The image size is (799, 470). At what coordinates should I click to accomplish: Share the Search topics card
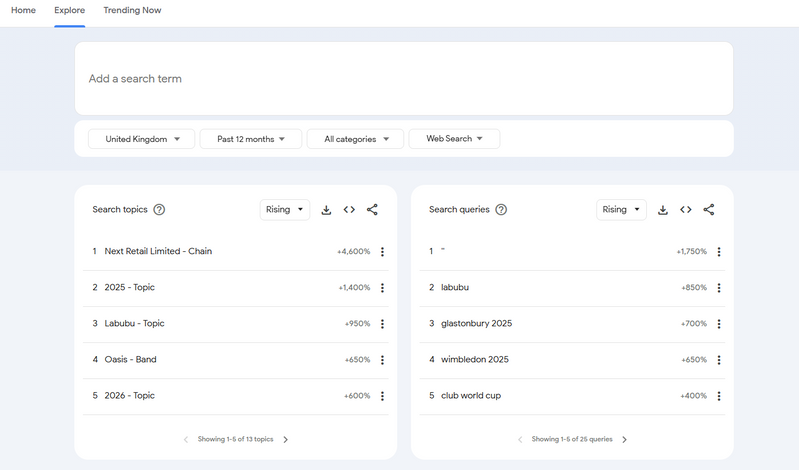(x=372, y=210)
